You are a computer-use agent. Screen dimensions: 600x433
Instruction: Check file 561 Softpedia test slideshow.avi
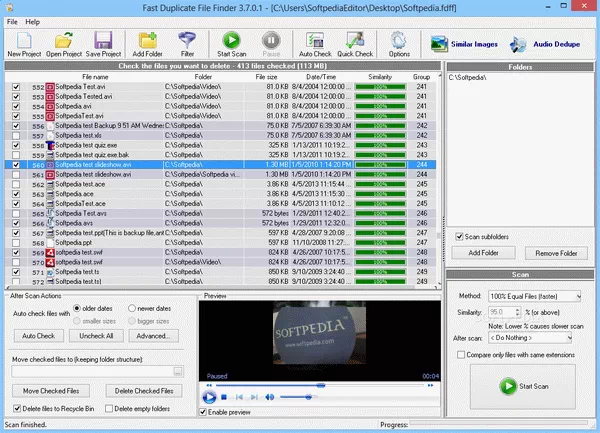click(16, 174)
